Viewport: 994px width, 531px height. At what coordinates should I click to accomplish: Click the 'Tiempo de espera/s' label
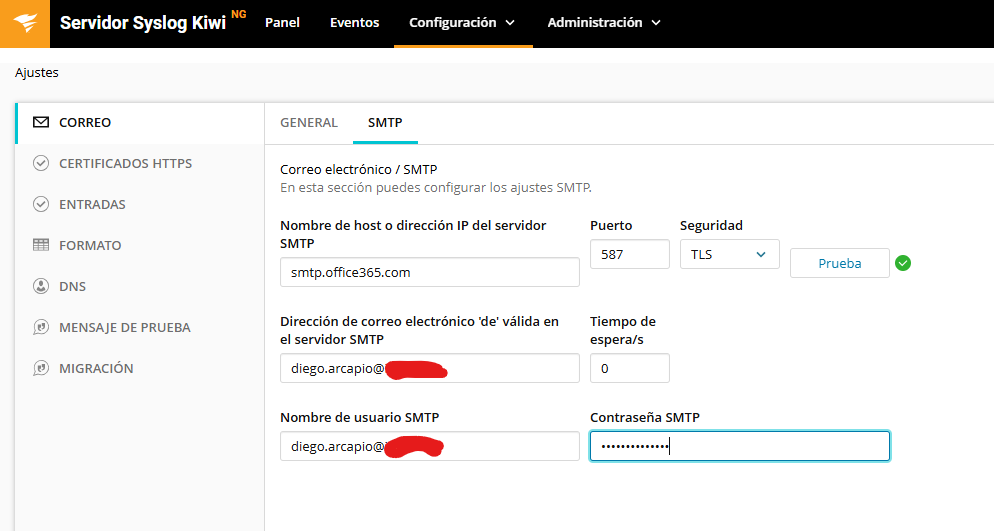pyautogui.click(x=623, y=330)
